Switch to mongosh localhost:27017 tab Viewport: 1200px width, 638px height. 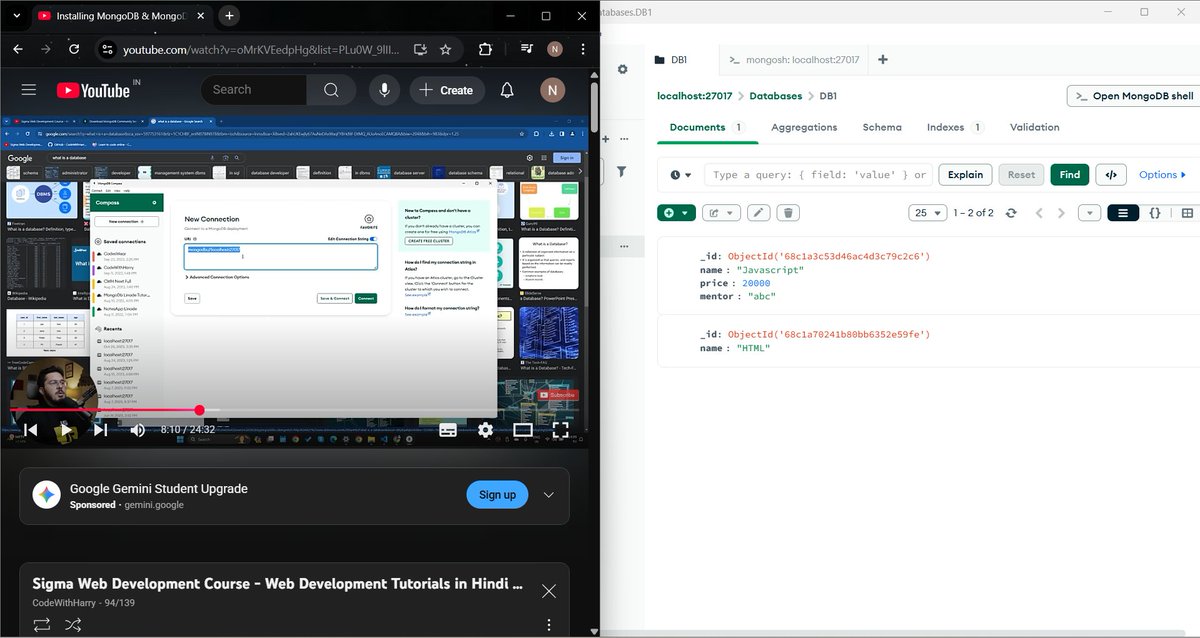pyautogui.click(x=793, y=60)
